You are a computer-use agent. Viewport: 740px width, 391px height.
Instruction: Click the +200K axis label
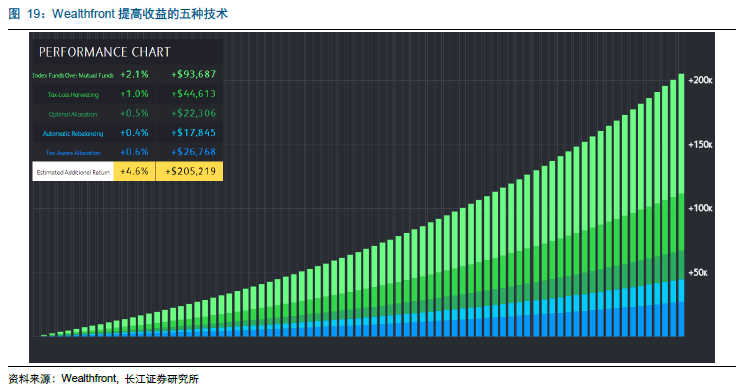pyautogui.click(x=700, y=80)
